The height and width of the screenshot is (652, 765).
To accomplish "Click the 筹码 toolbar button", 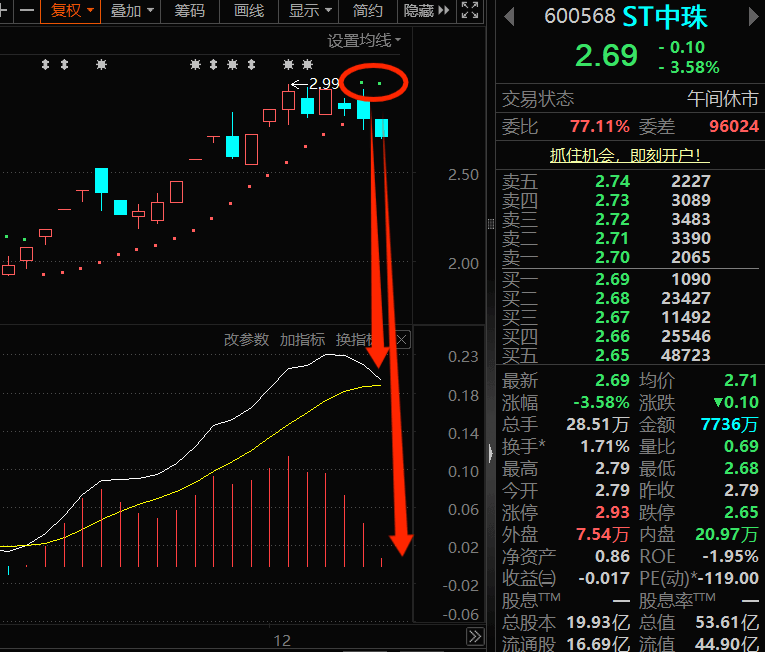I will click(190, 11).
